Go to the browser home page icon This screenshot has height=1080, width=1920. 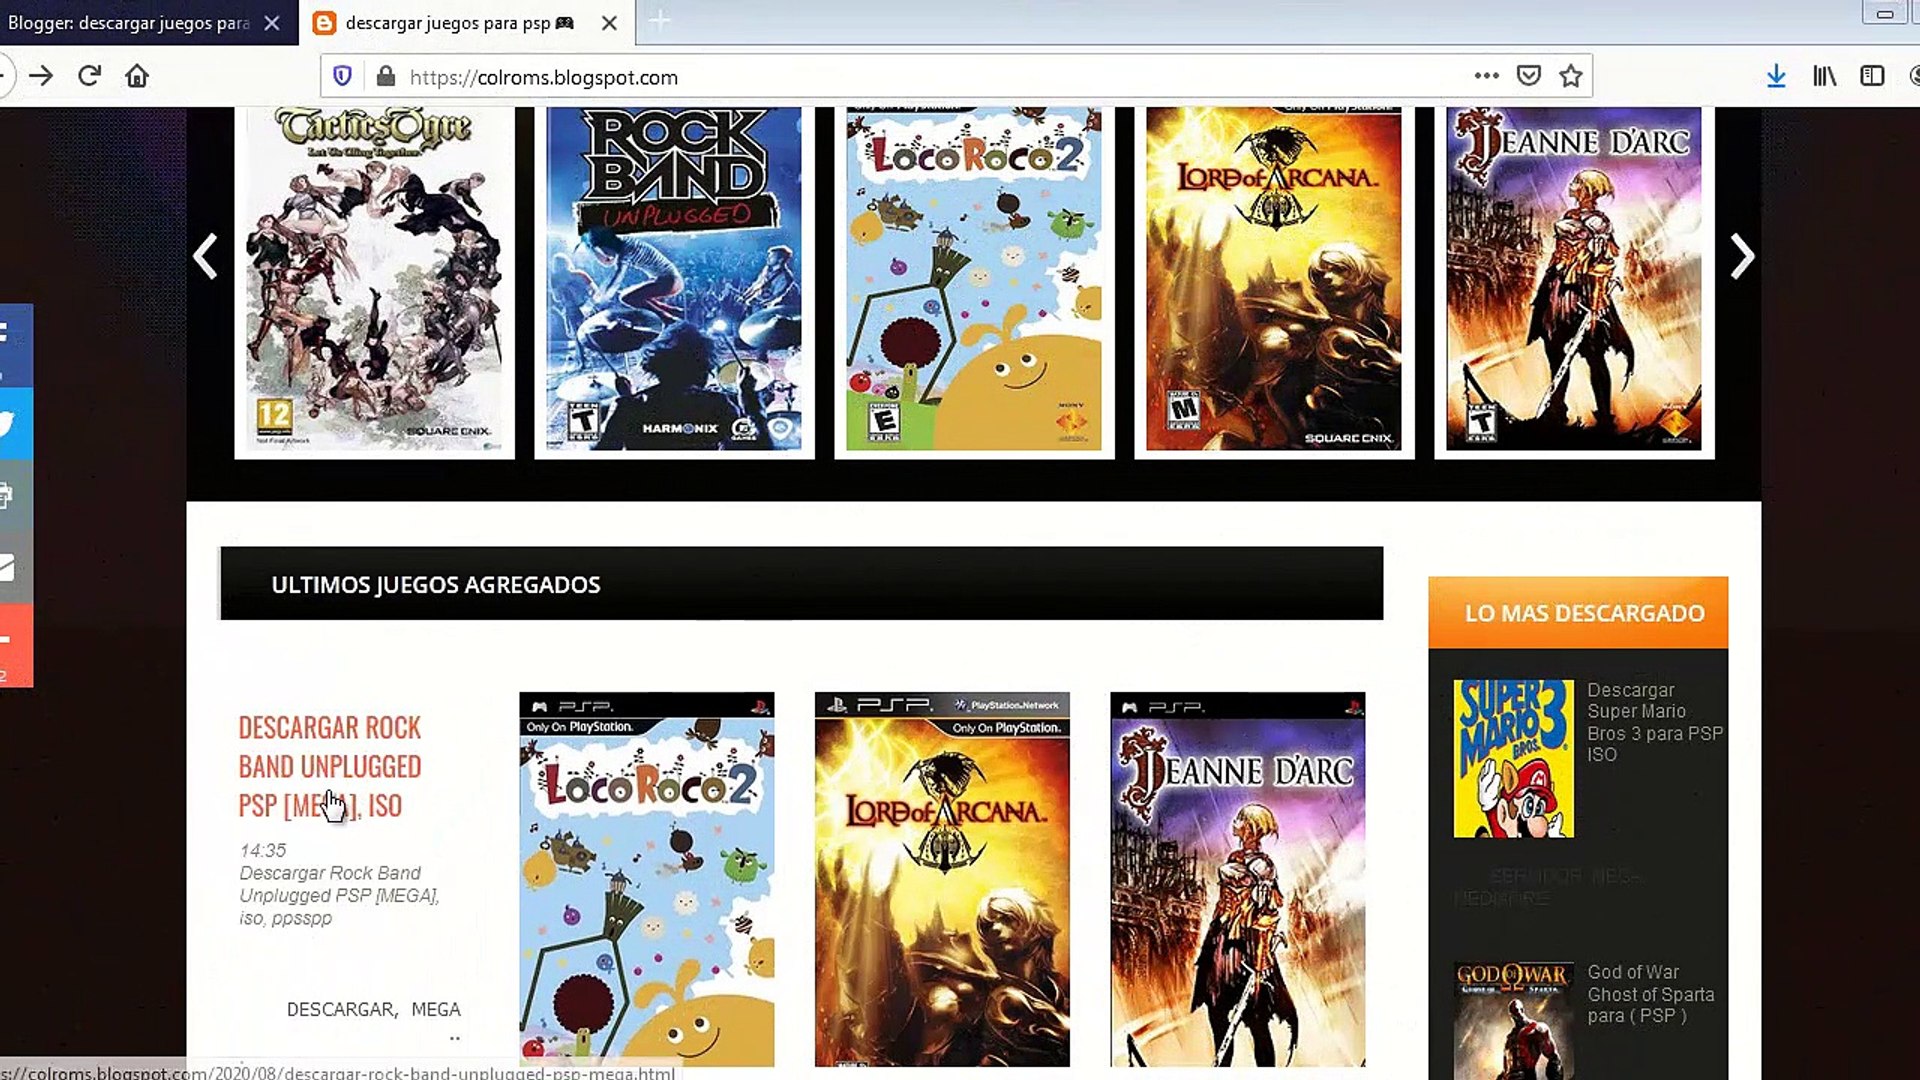137,76
